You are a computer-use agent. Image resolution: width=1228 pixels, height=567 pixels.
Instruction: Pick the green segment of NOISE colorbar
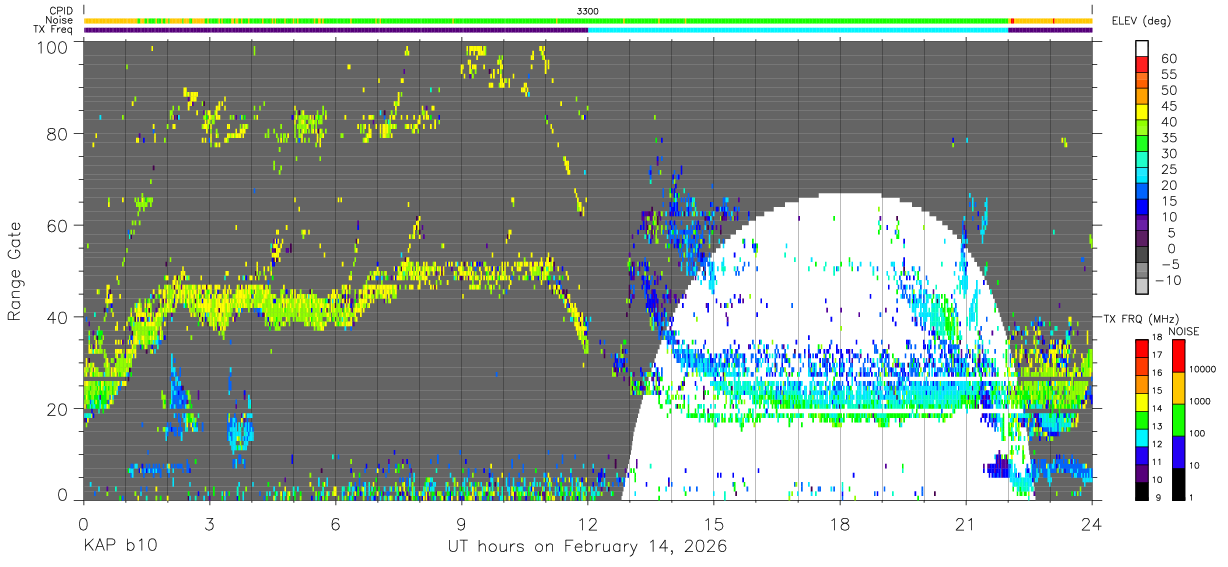click(1178, 420)
